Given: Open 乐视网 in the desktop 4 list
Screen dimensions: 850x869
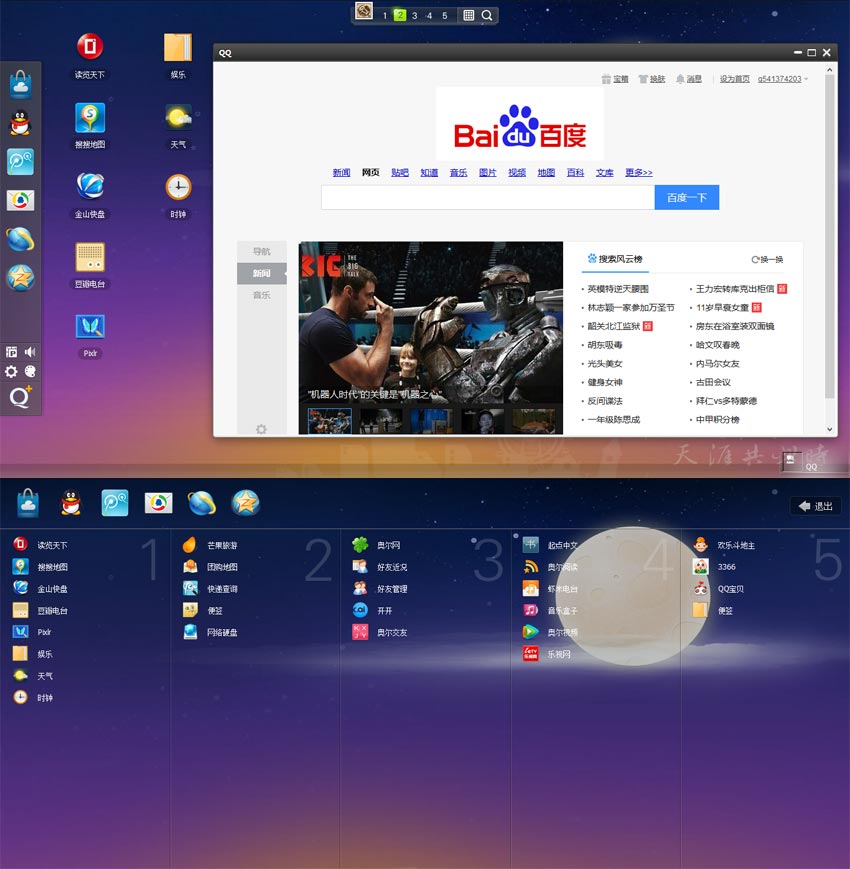Looking at the screenshot, I should coord(547,654).
